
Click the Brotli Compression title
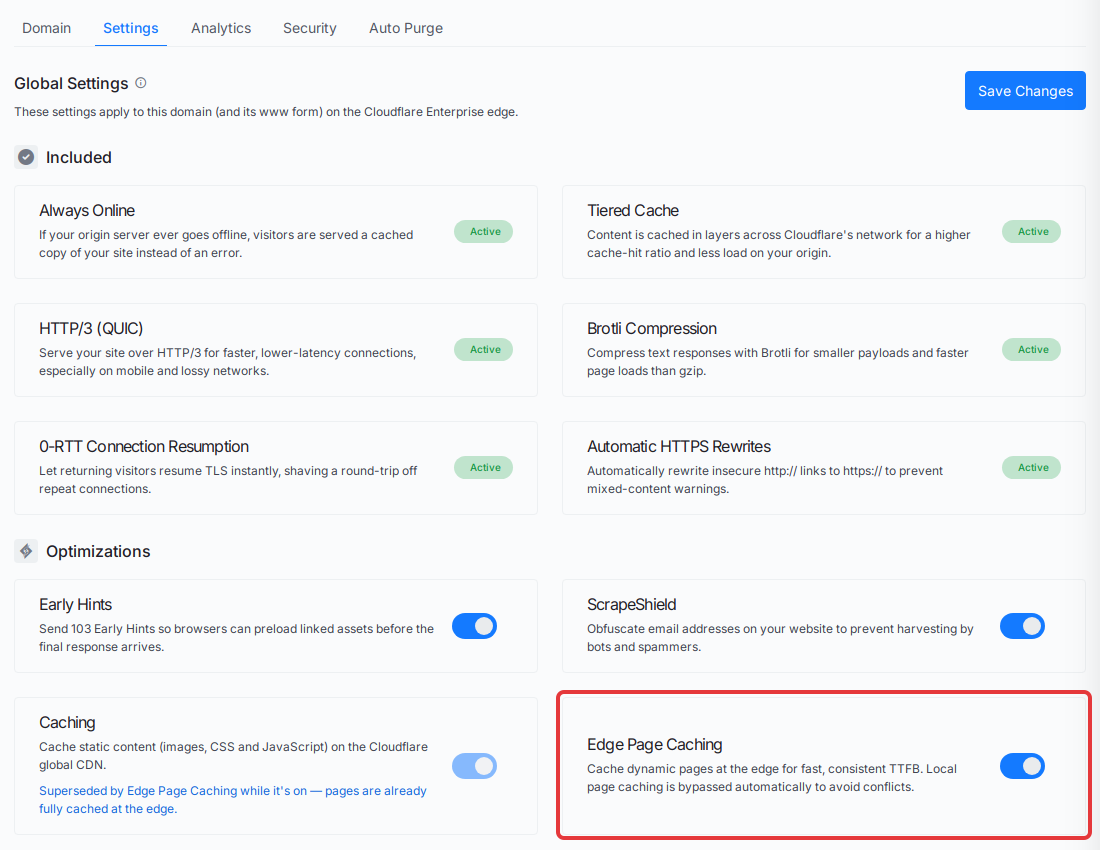[652, 328]
